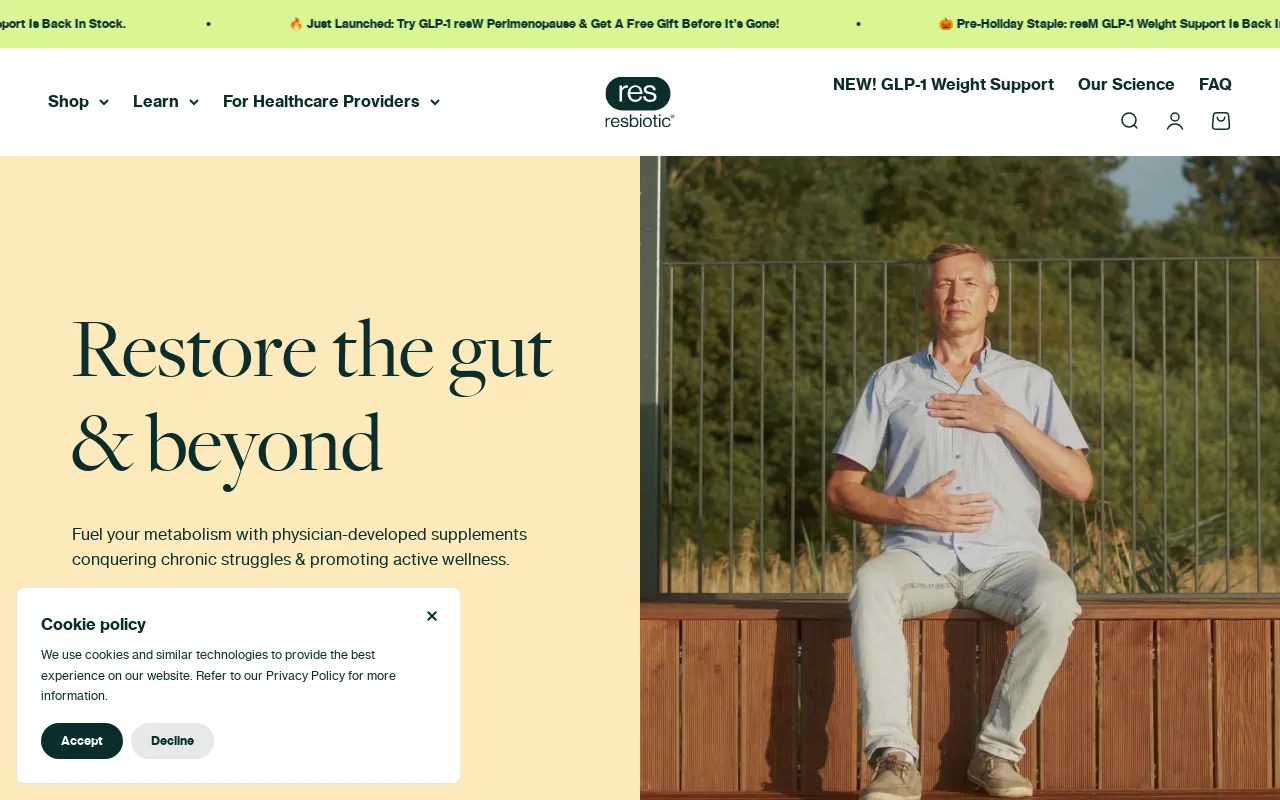The height and width of the screenshot is (800, 1280).
Task: Accept the cookie policy
Action: [82, 741]
